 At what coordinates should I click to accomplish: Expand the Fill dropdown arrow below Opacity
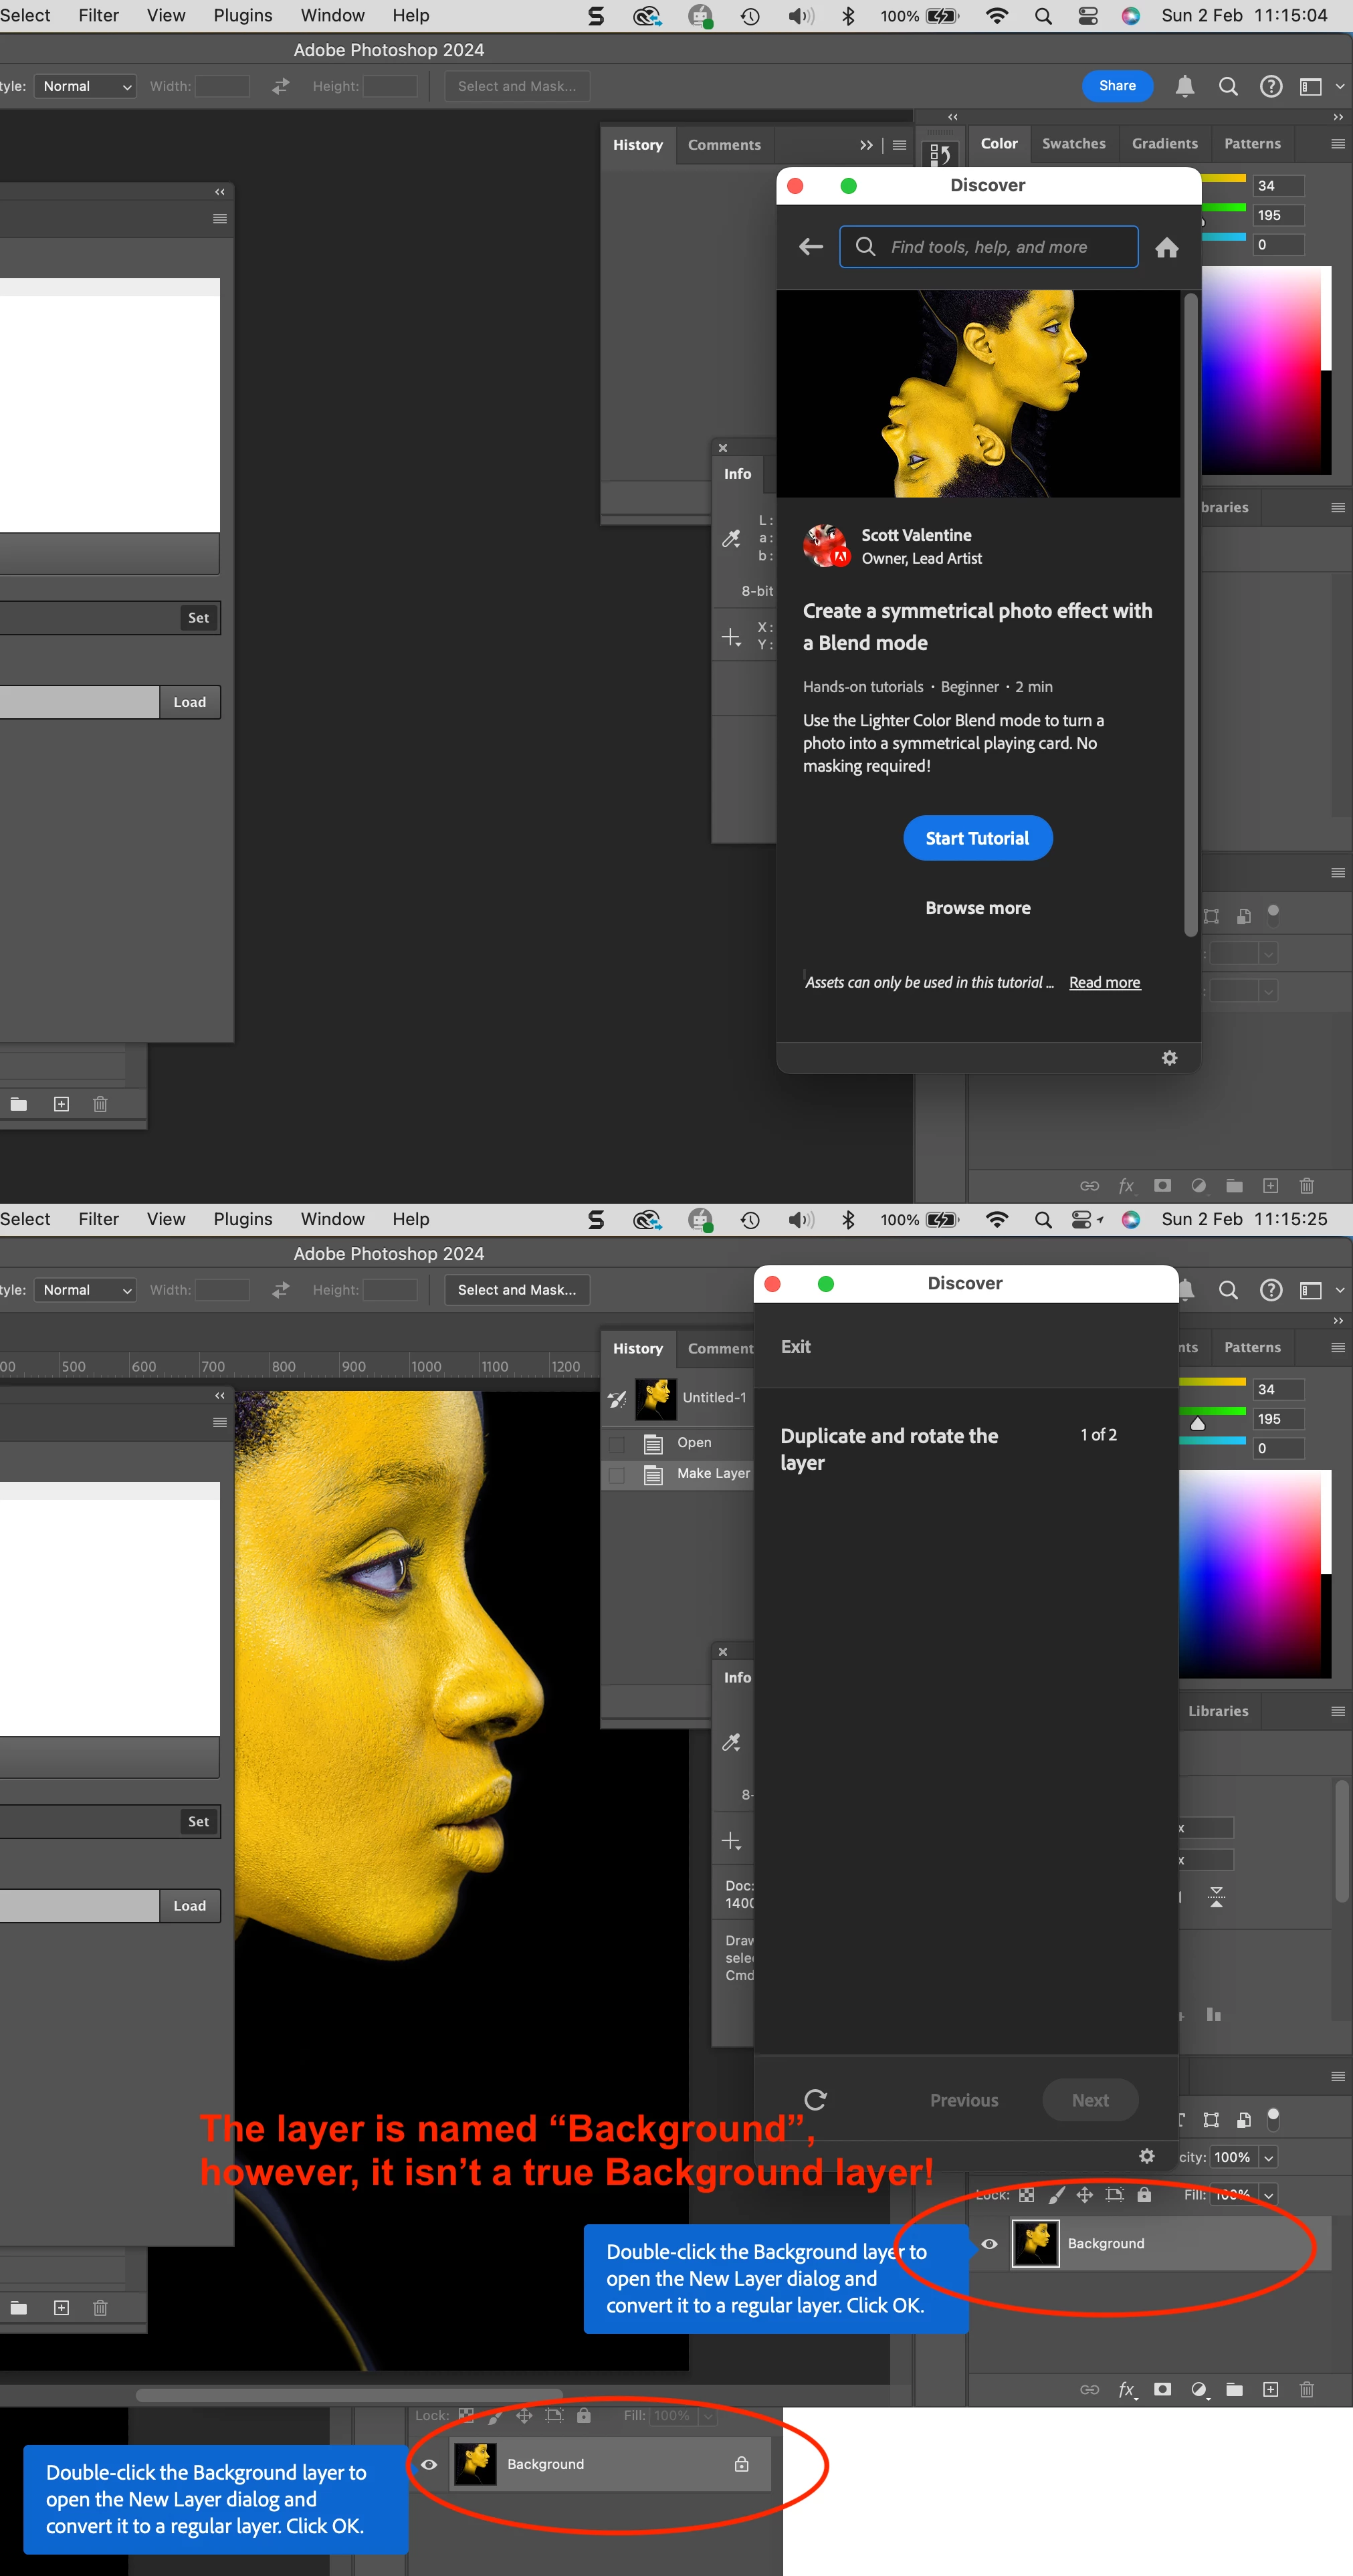click(1268, 2195)
